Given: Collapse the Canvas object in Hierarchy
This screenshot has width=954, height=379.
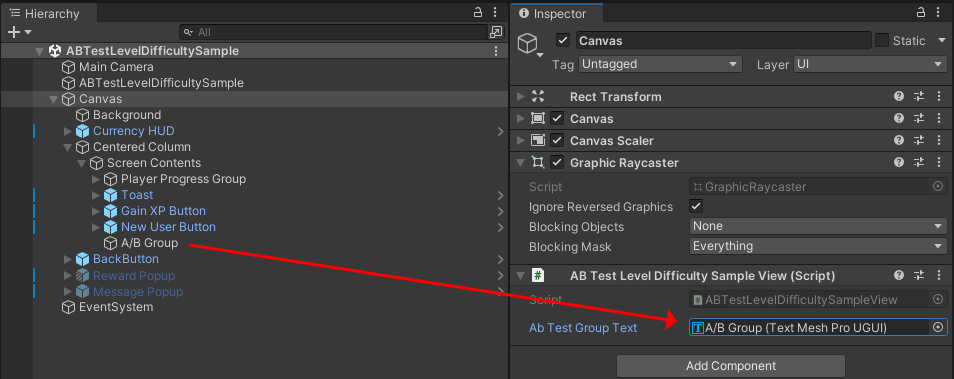Looking at the screenshot, I should click(x=54, y=99).
